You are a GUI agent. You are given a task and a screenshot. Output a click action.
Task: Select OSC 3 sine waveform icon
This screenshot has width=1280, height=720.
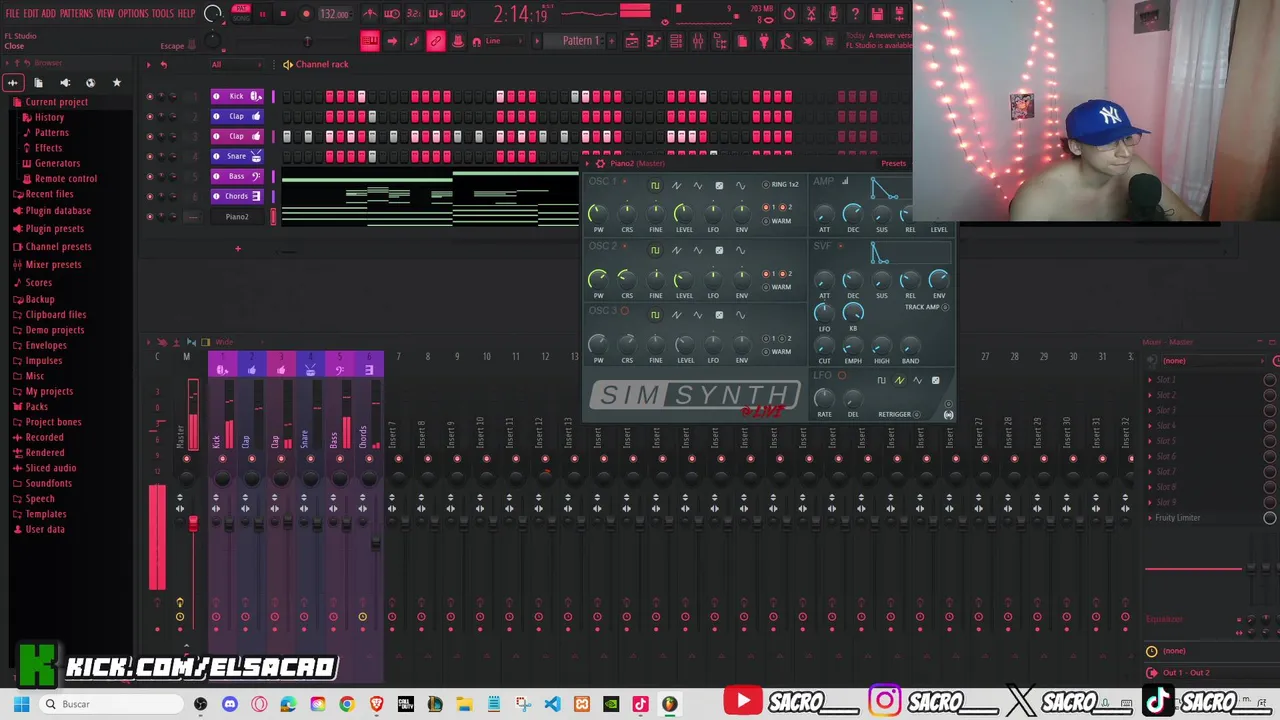[740, 315]
